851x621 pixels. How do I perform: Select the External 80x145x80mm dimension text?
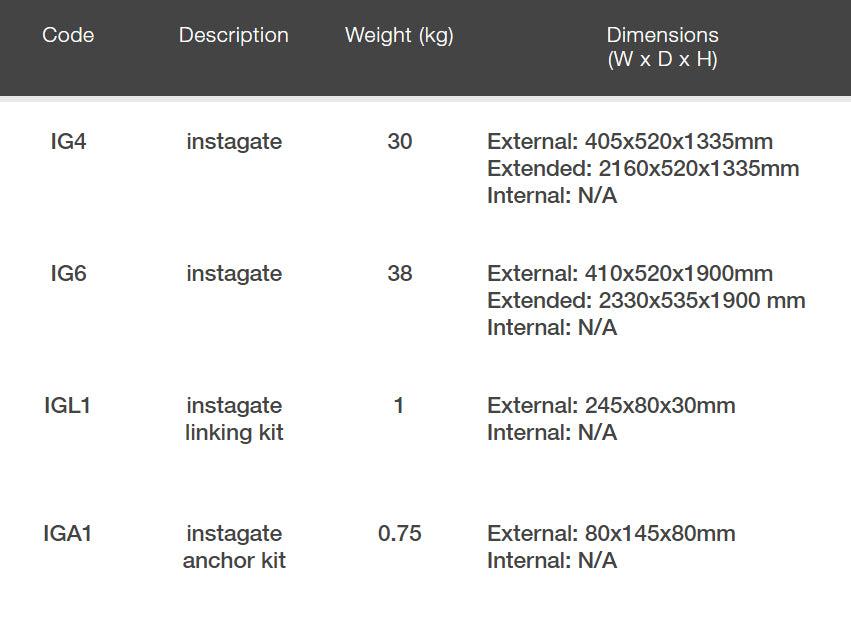611,534
